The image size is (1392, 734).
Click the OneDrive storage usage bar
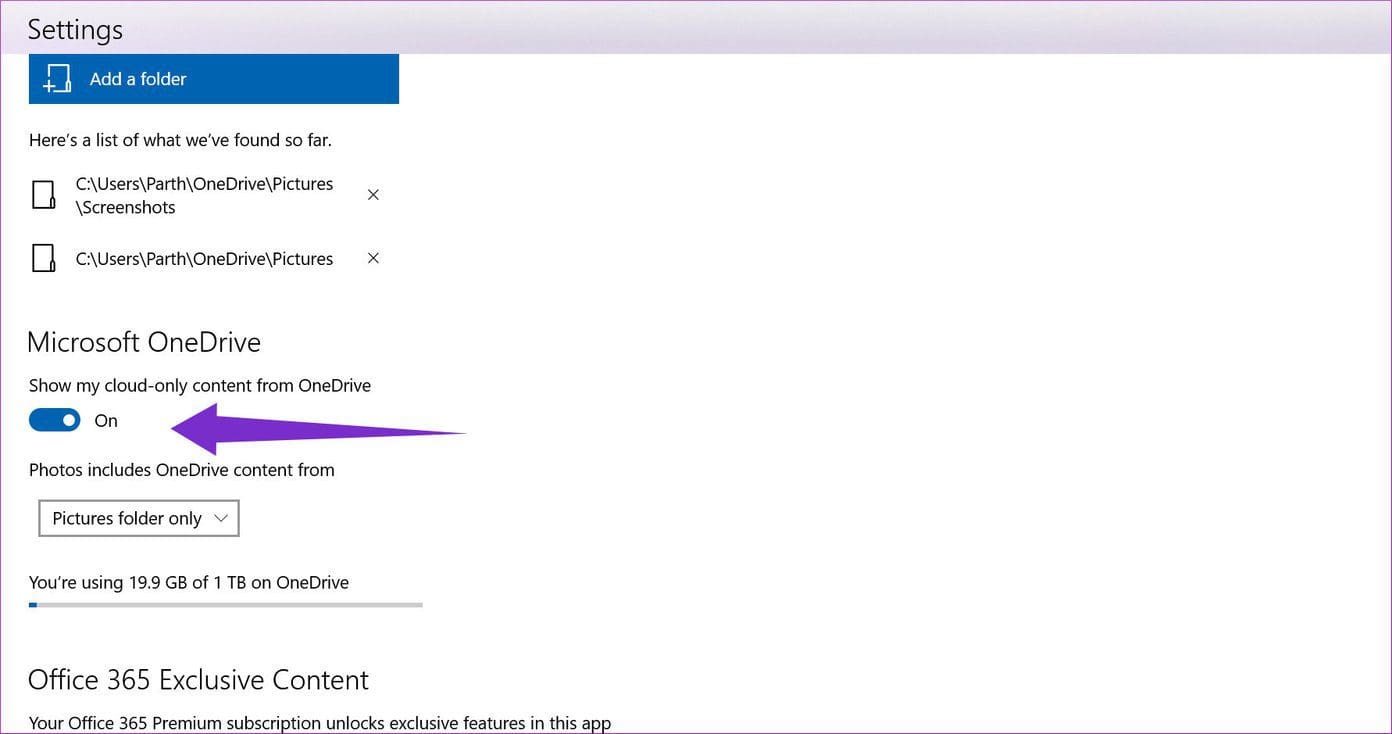coord(226,605)
